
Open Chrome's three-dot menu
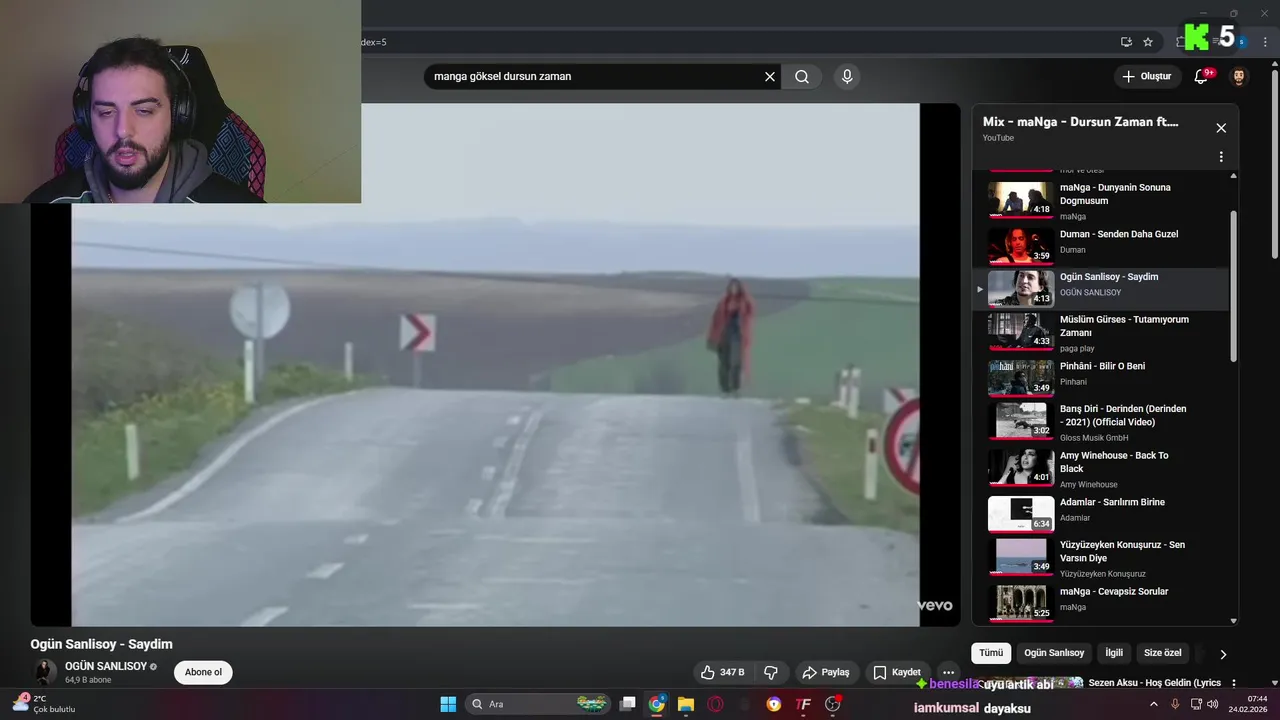point(1266,42)
